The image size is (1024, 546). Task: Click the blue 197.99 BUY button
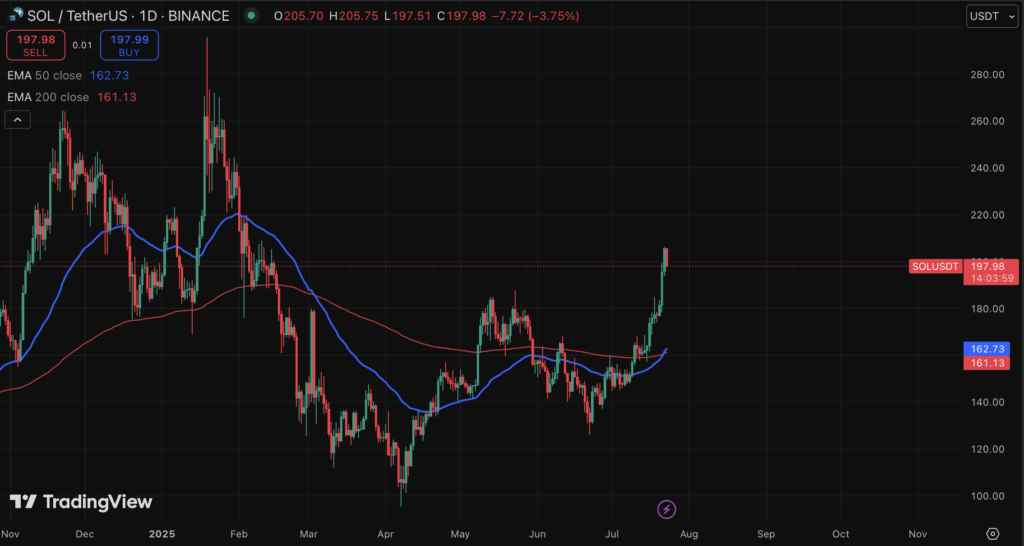click(129, 46)
